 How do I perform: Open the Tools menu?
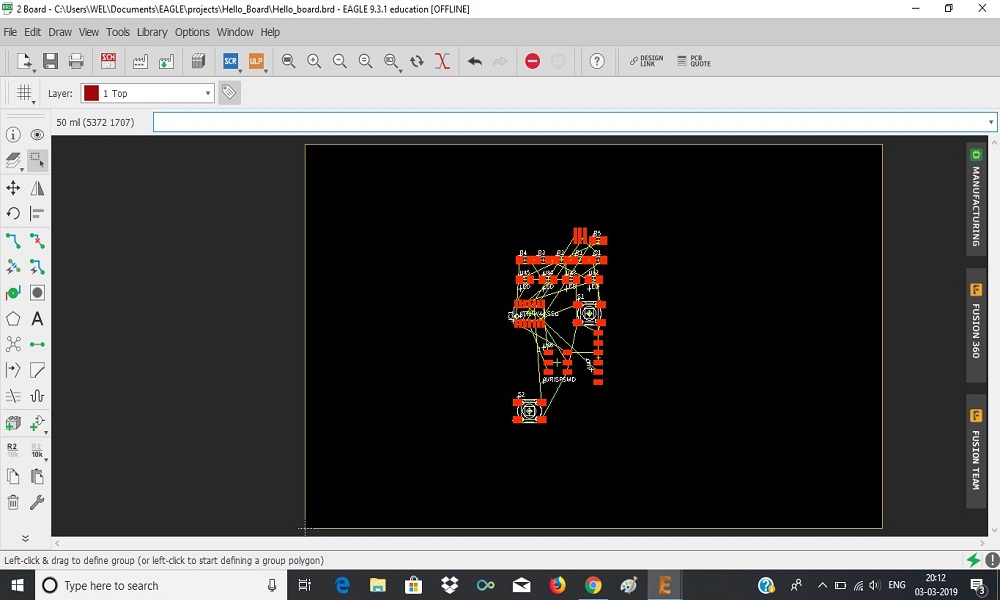(117, 32)
